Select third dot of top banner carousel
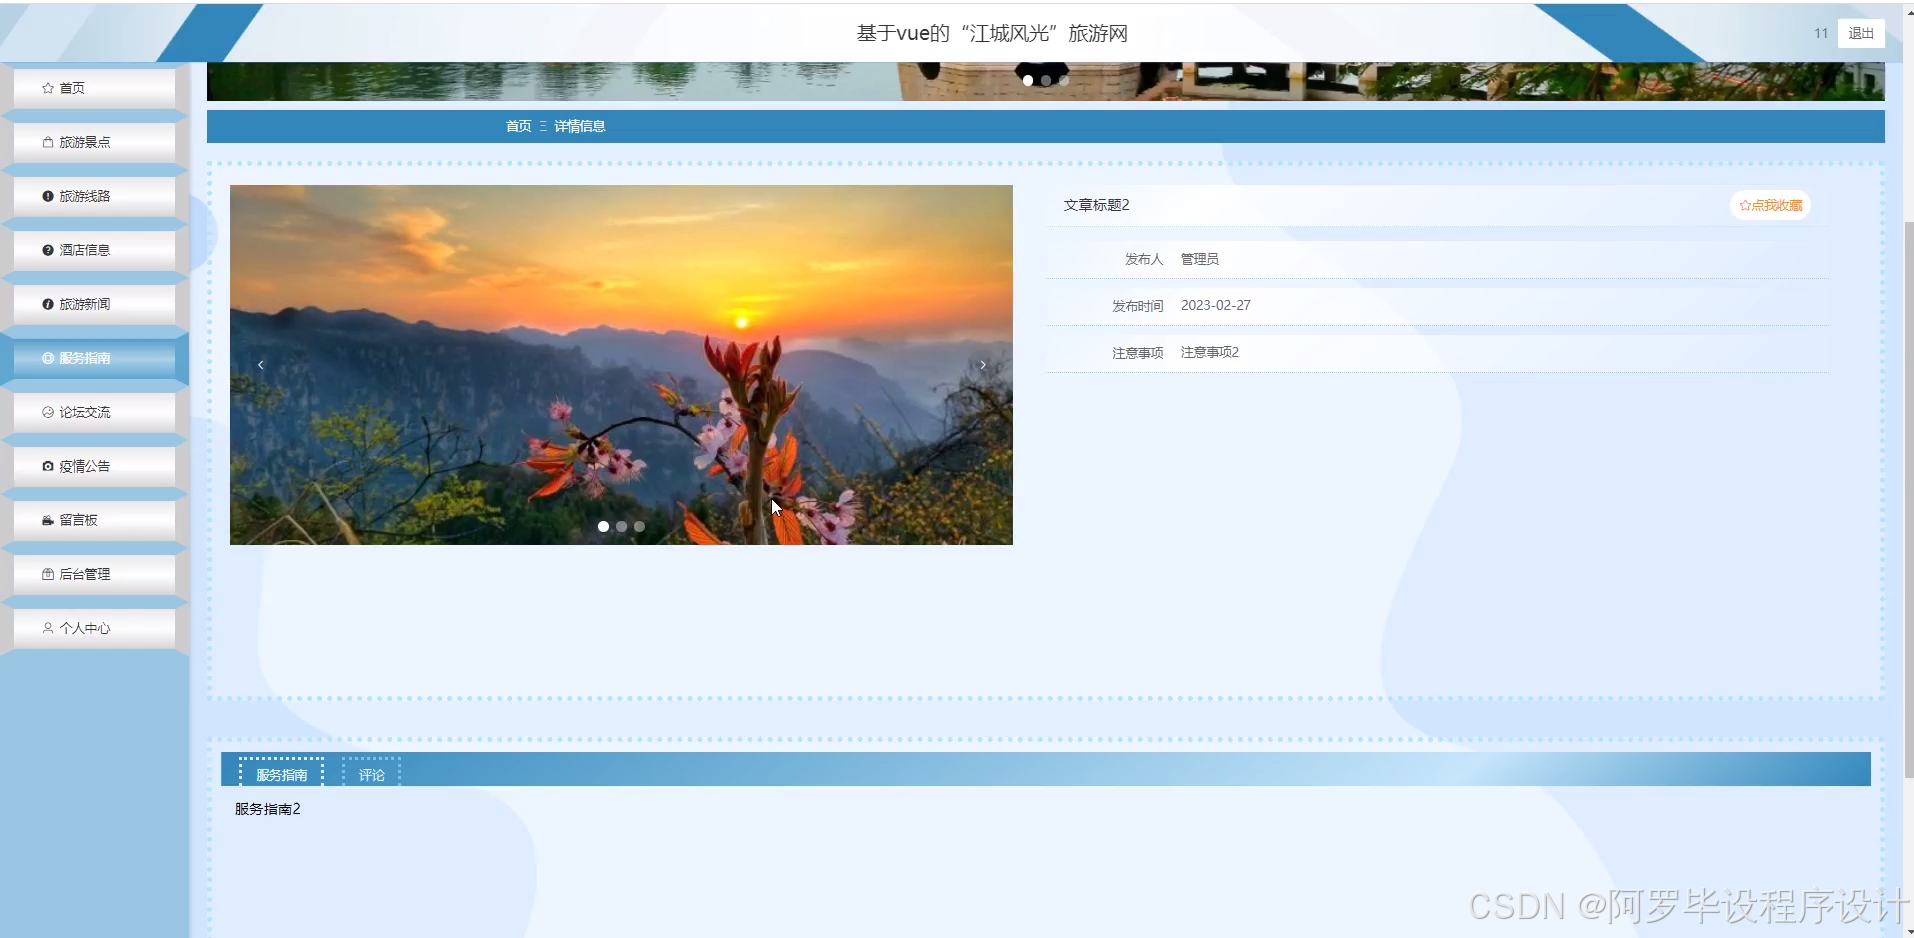Image resolution: width=1914 pixels, height=938 pixels. 1064,80
